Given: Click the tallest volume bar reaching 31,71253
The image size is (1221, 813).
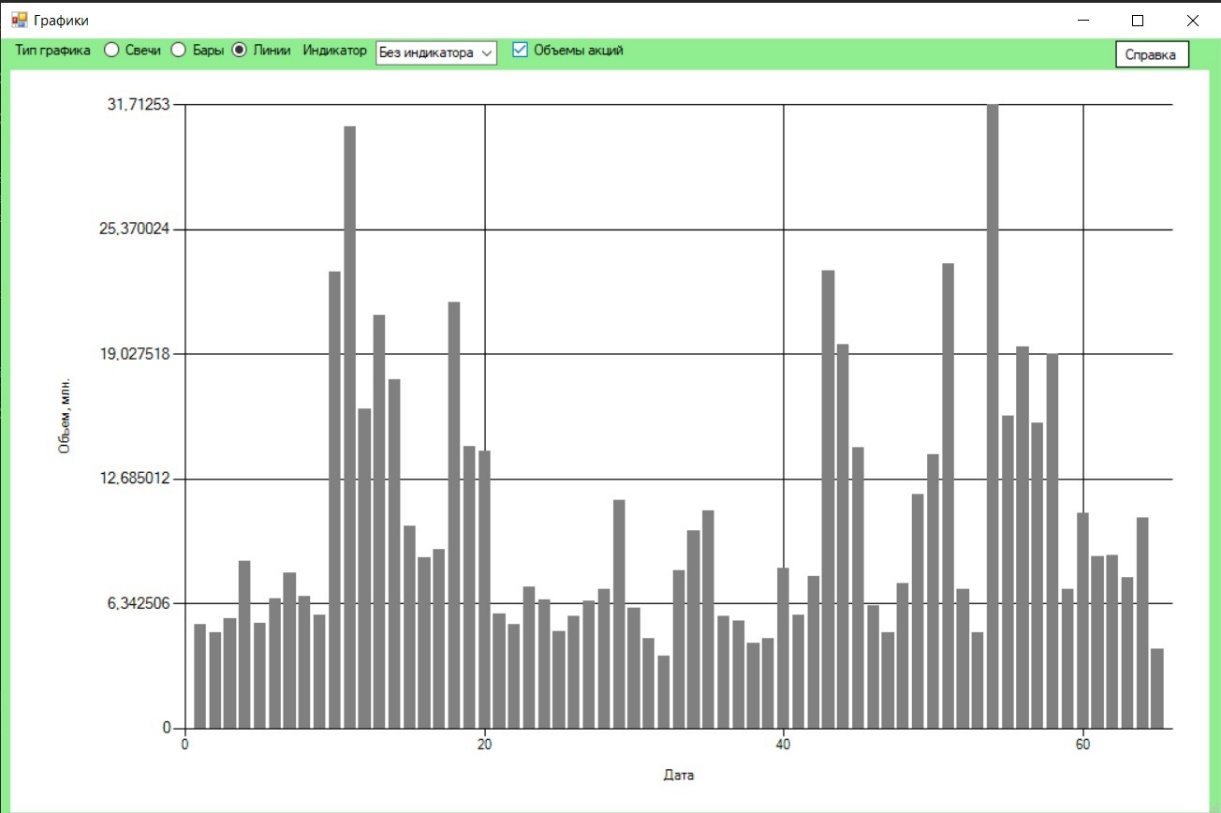Looking at the screenshot, I should 992,416.
